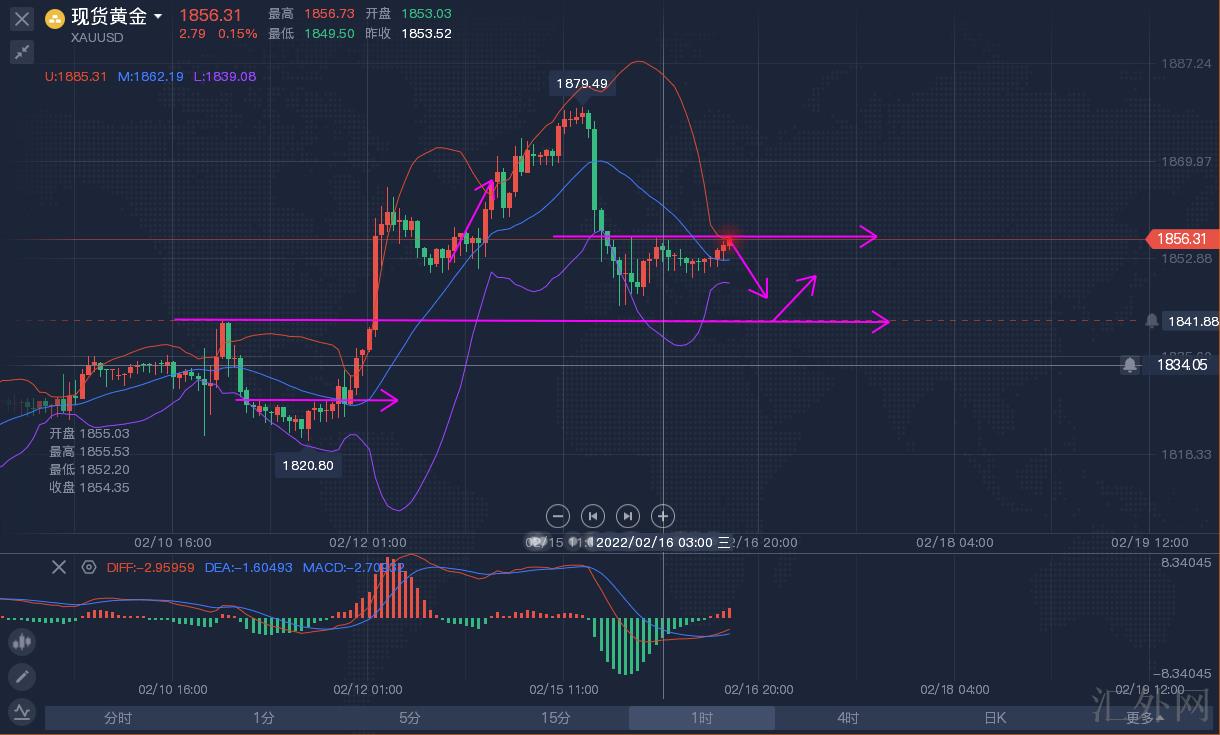Click the zoom out minus button
1220x735 pixels.
coord(558,516)
